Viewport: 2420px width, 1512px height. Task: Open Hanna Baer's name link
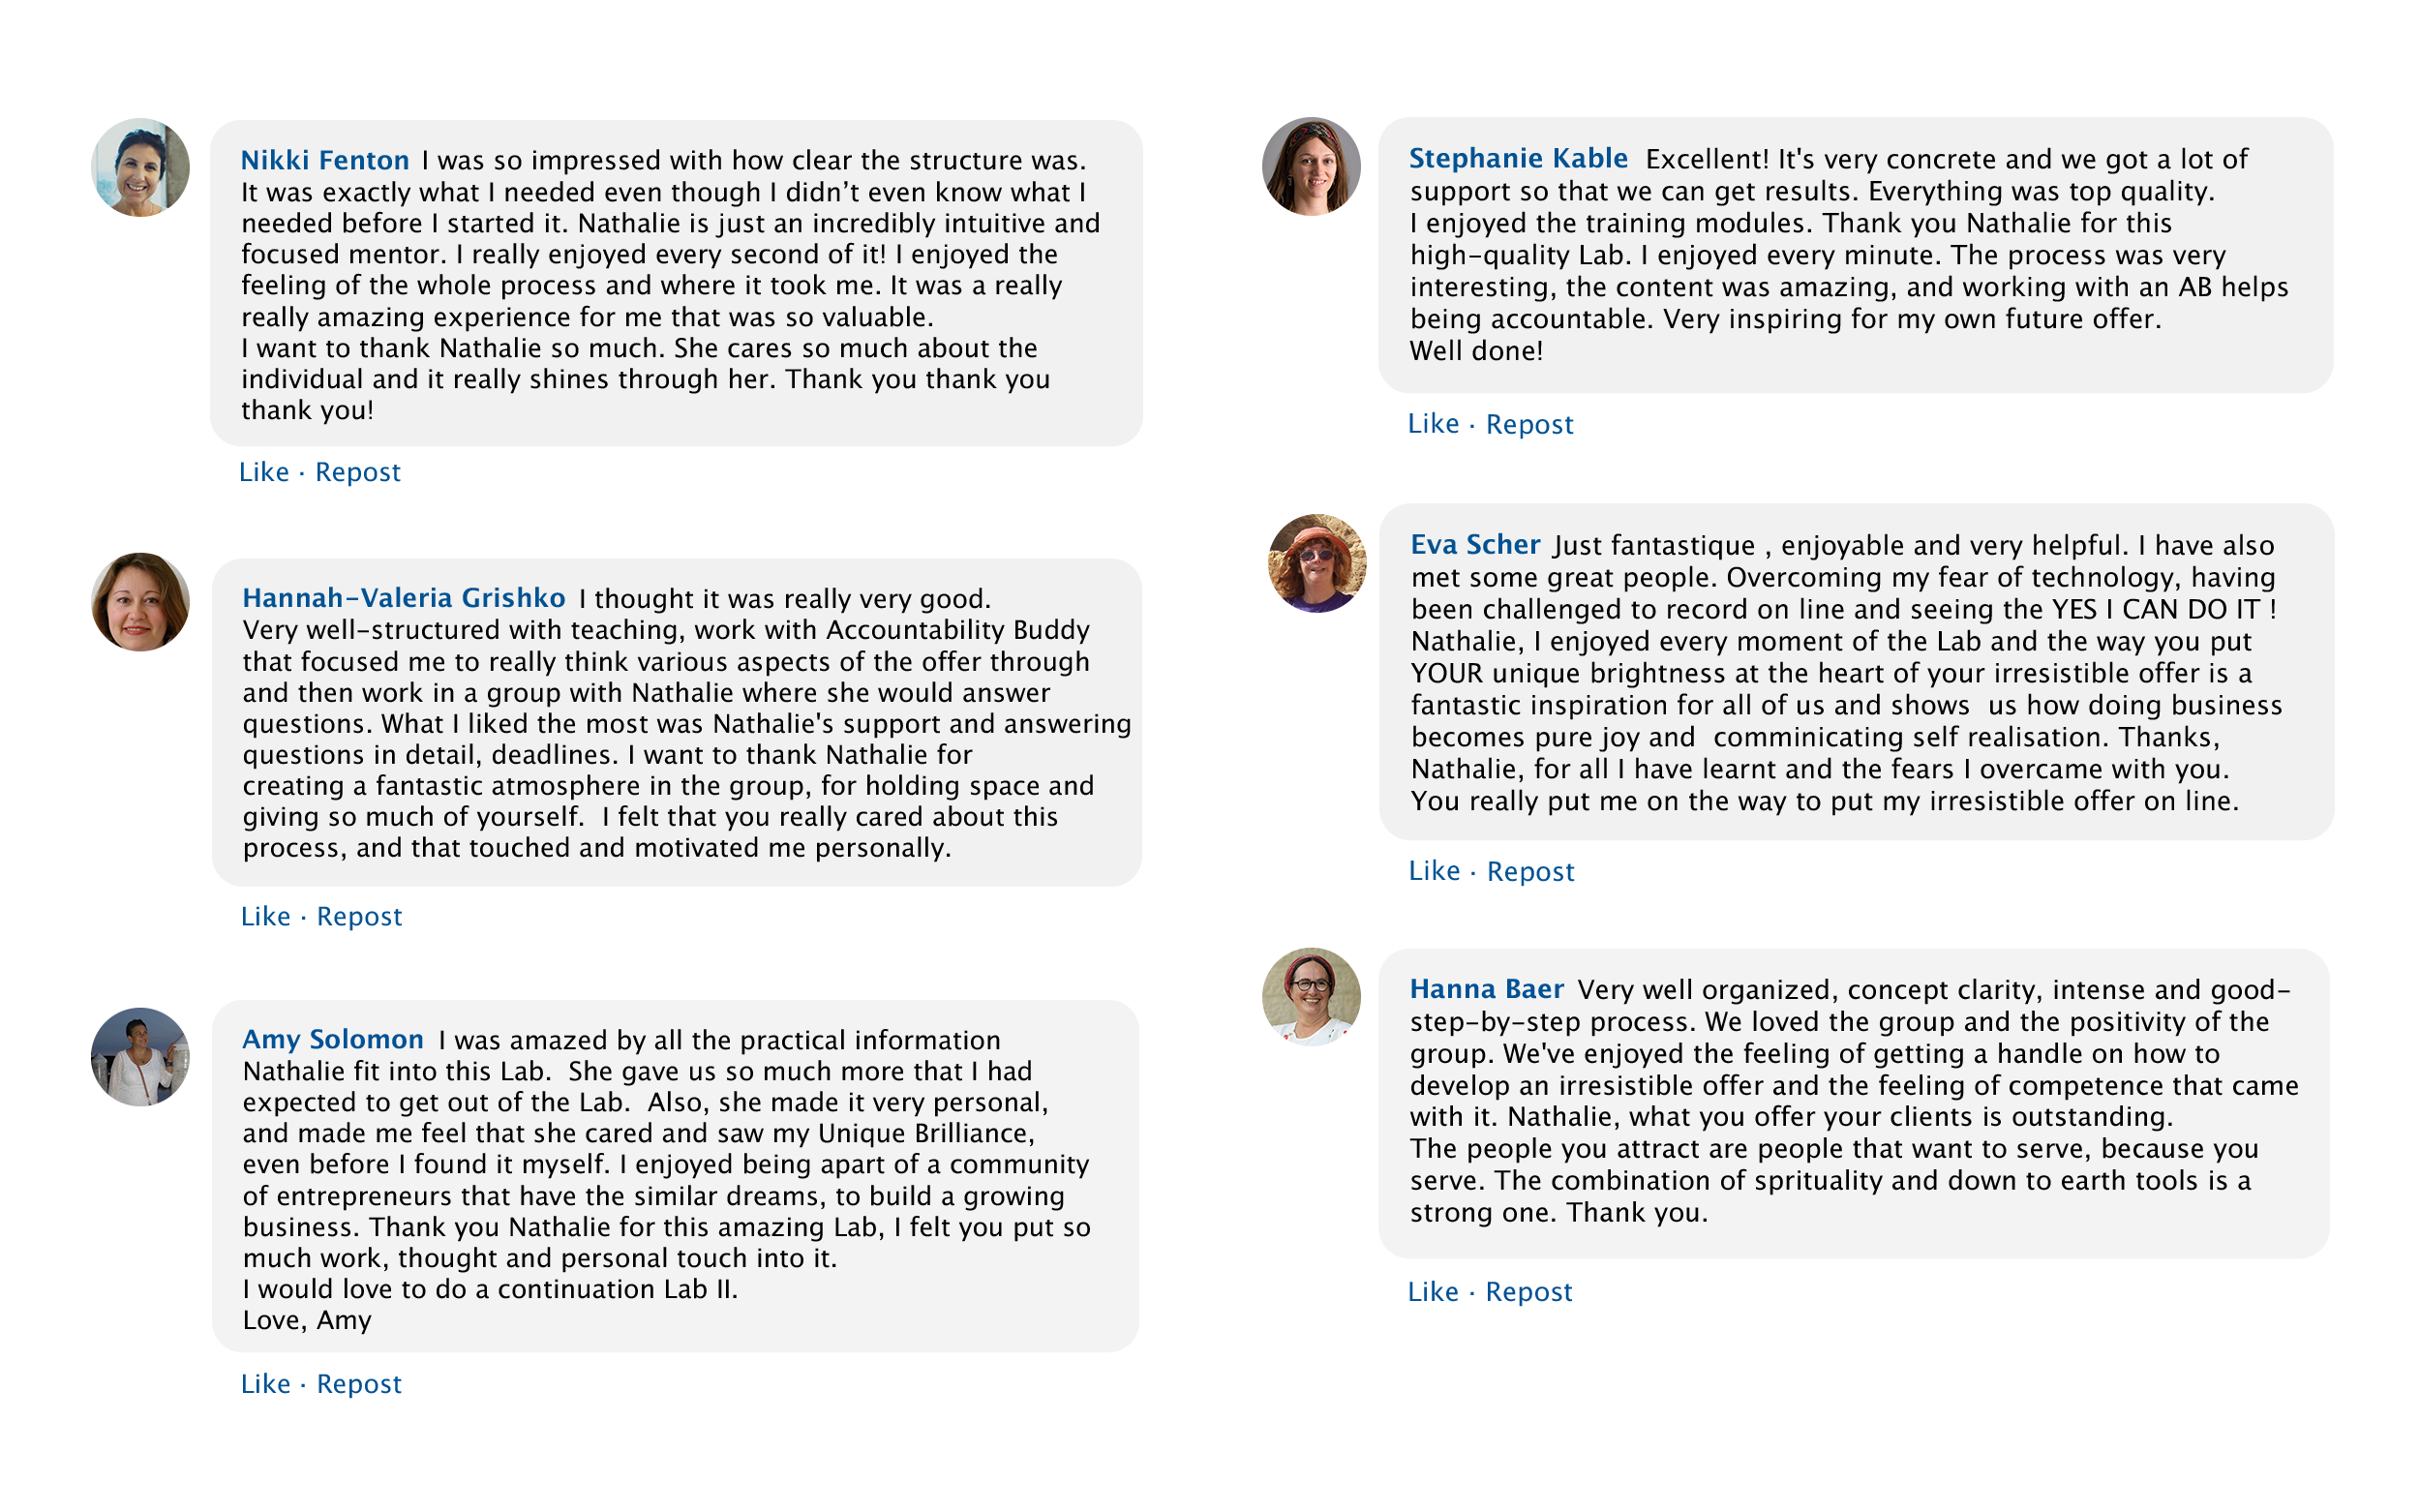point(1486,989)
